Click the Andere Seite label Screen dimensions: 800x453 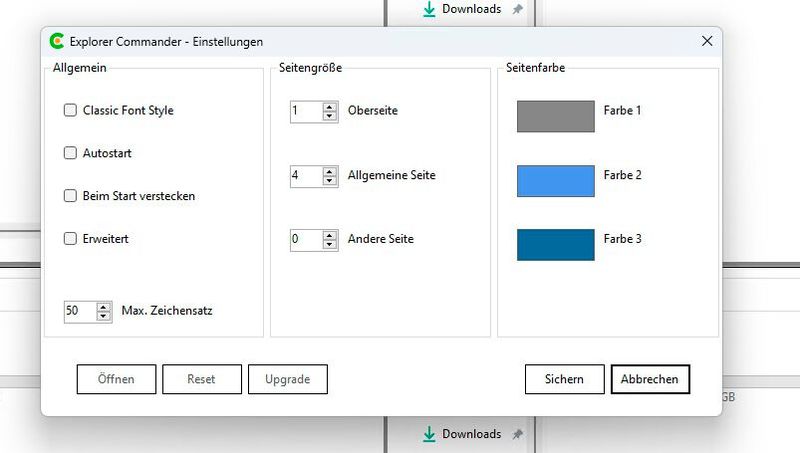point(381,239)
